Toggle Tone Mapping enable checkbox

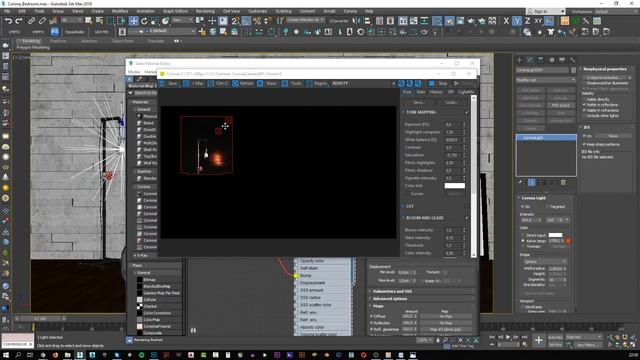pyautogui.click(x=467, y=112)
